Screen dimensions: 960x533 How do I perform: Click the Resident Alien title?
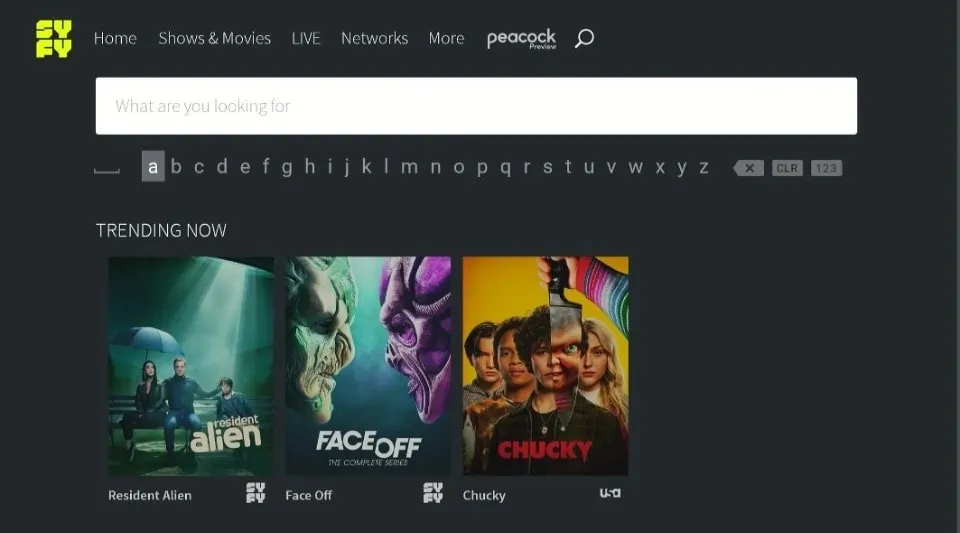tap(150, 495)
